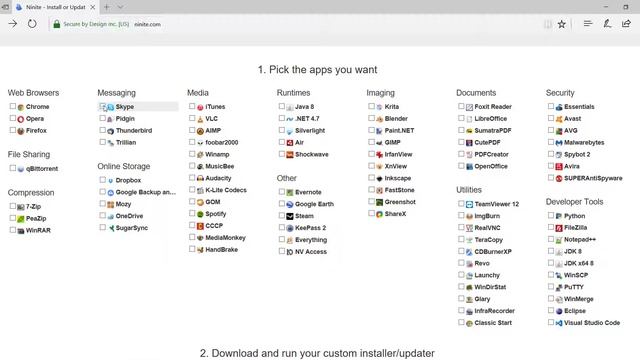Click the WinRAR app icon
640x360 pixels.
(x=21, y=231)
